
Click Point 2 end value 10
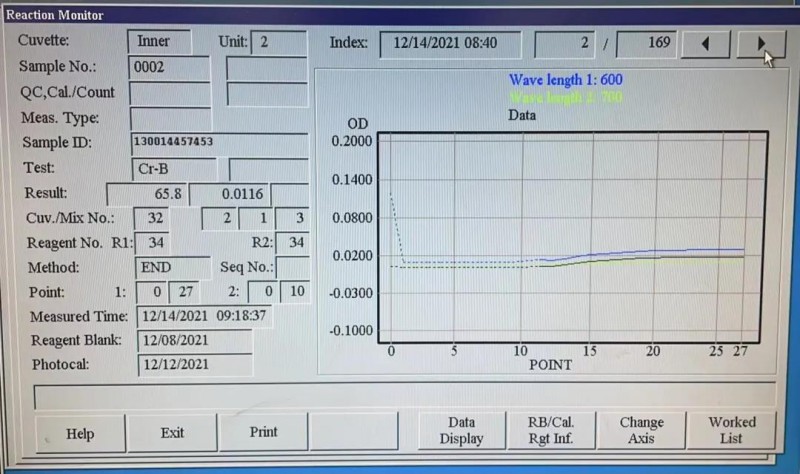coord(295,292)
